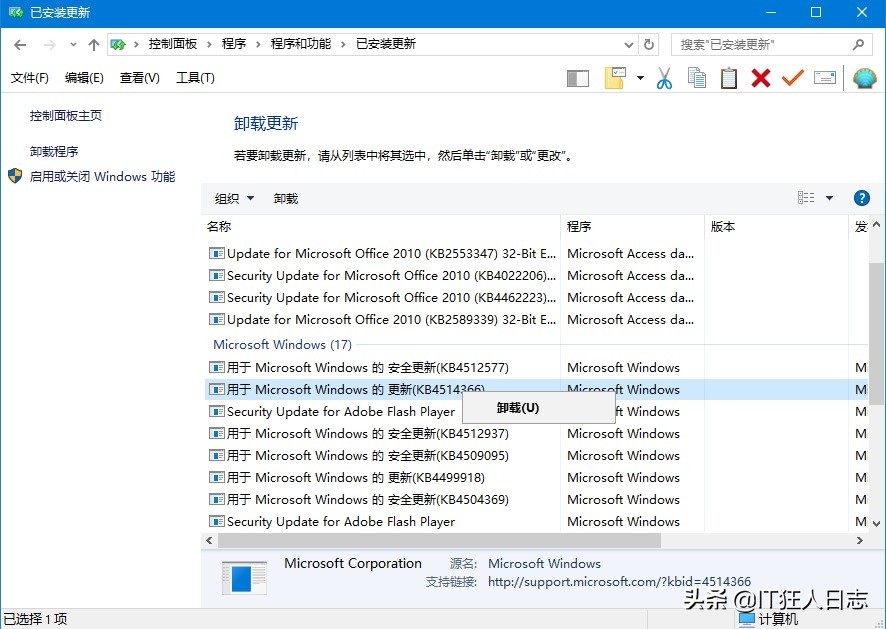Click the Copy toolbar icon
Screen dimensions: 886x629
(x=697, y=78)
